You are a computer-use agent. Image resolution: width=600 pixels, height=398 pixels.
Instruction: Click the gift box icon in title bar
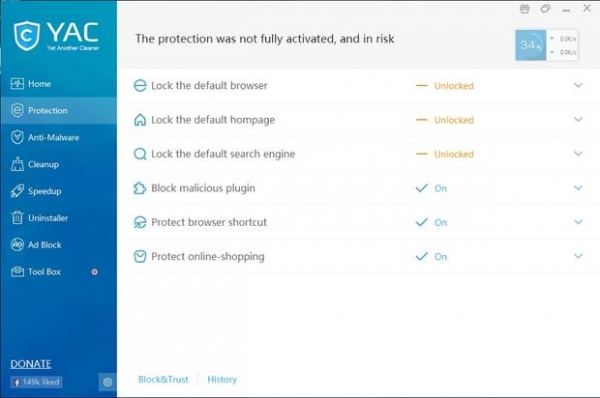click(x=525, y=8)
